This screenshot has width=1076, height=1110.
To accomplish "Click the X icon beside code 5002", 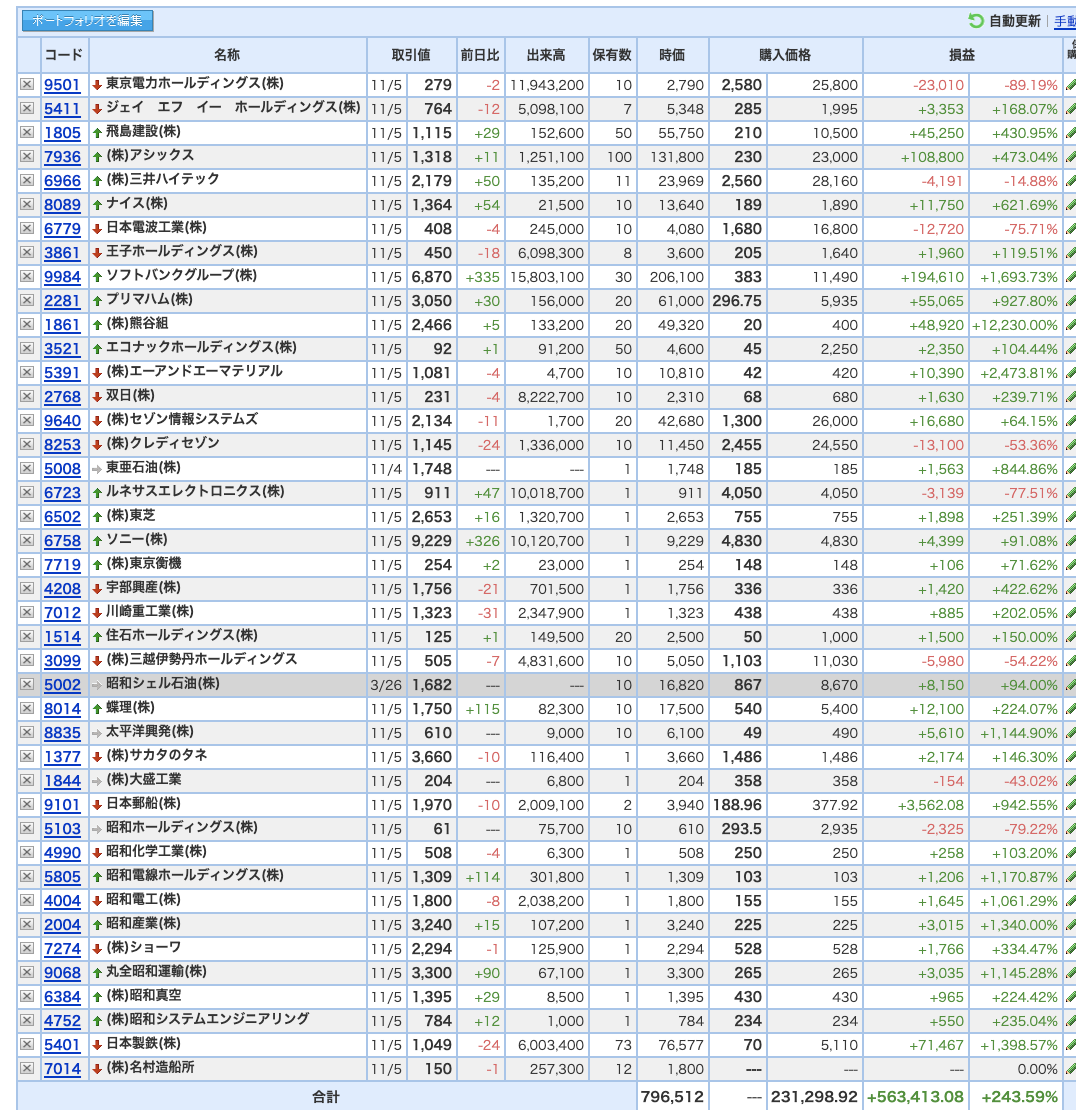I will coord(27,685).
